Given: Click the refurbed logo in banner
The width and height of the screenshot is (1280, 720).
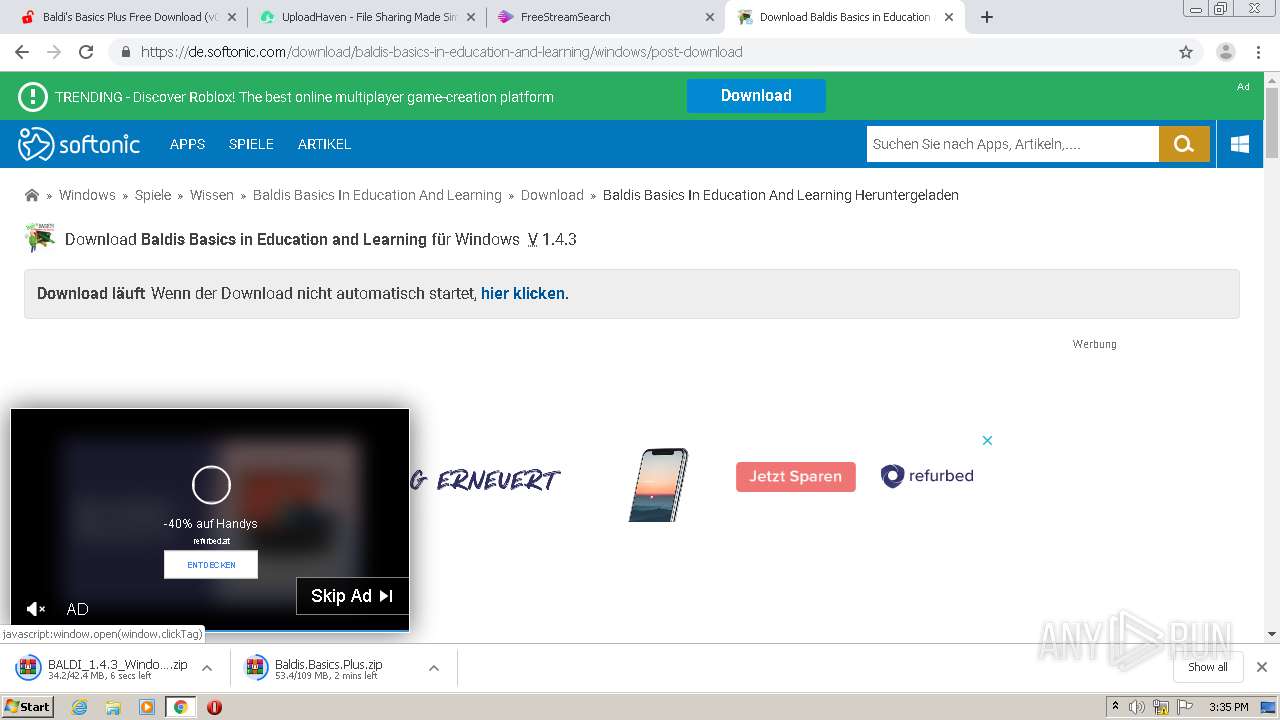Looking at the screenshot, I should click(927, 476).
